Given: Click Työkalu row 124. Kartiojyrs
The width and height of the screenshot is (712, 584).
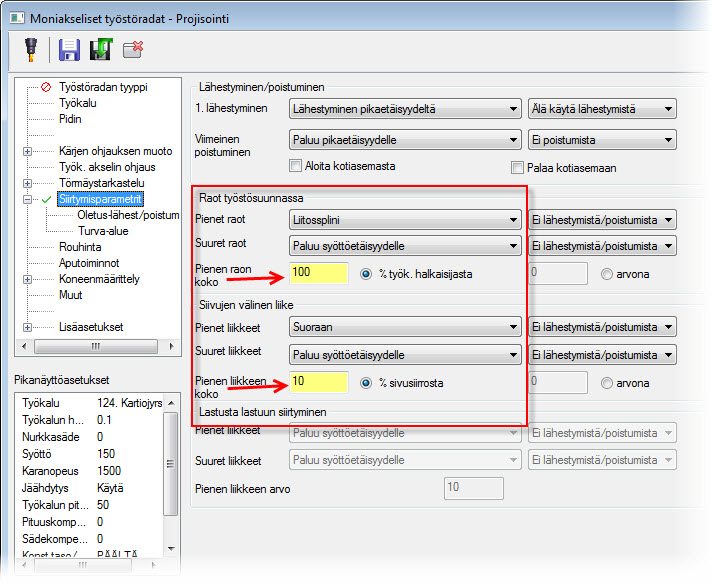Looking at the screenshot, I should (92, 403).
